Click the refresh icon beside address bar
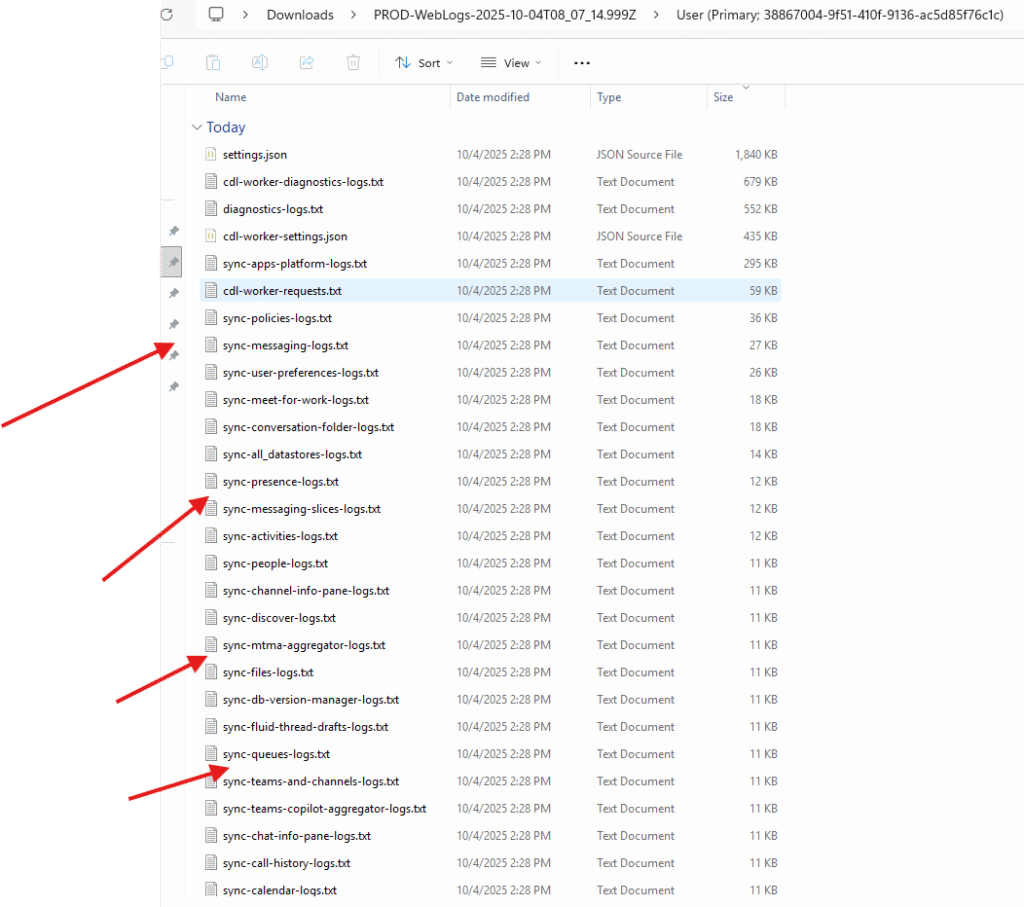The width and height of the screenshot is (1024, 907). [166, 15]
